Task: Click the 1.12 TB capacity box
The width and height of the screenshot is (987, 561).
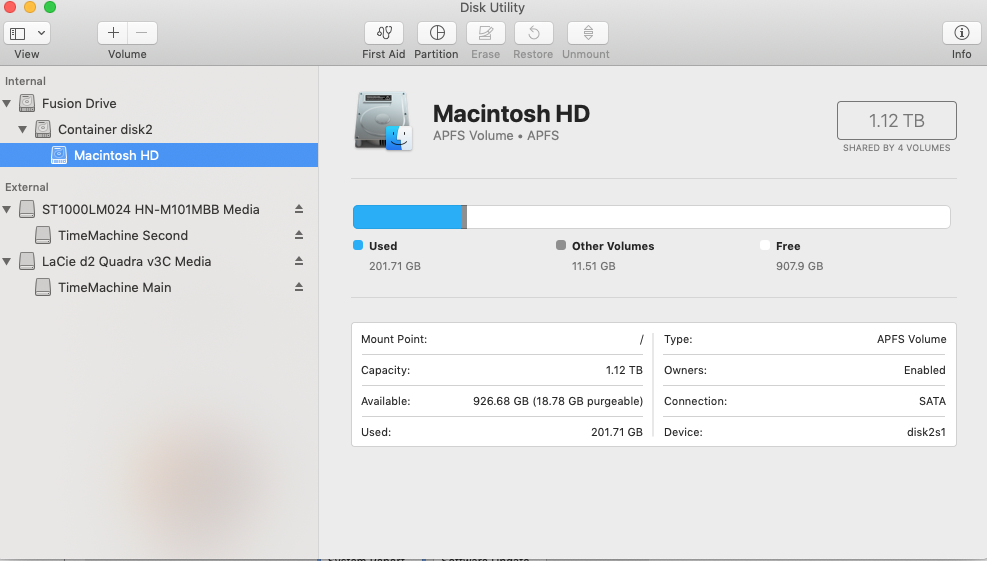Action: (896, 120)
